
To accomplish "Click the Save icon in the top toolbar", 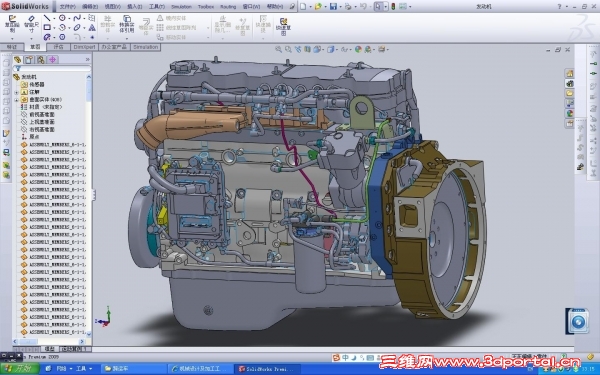I will coord(333,6).
